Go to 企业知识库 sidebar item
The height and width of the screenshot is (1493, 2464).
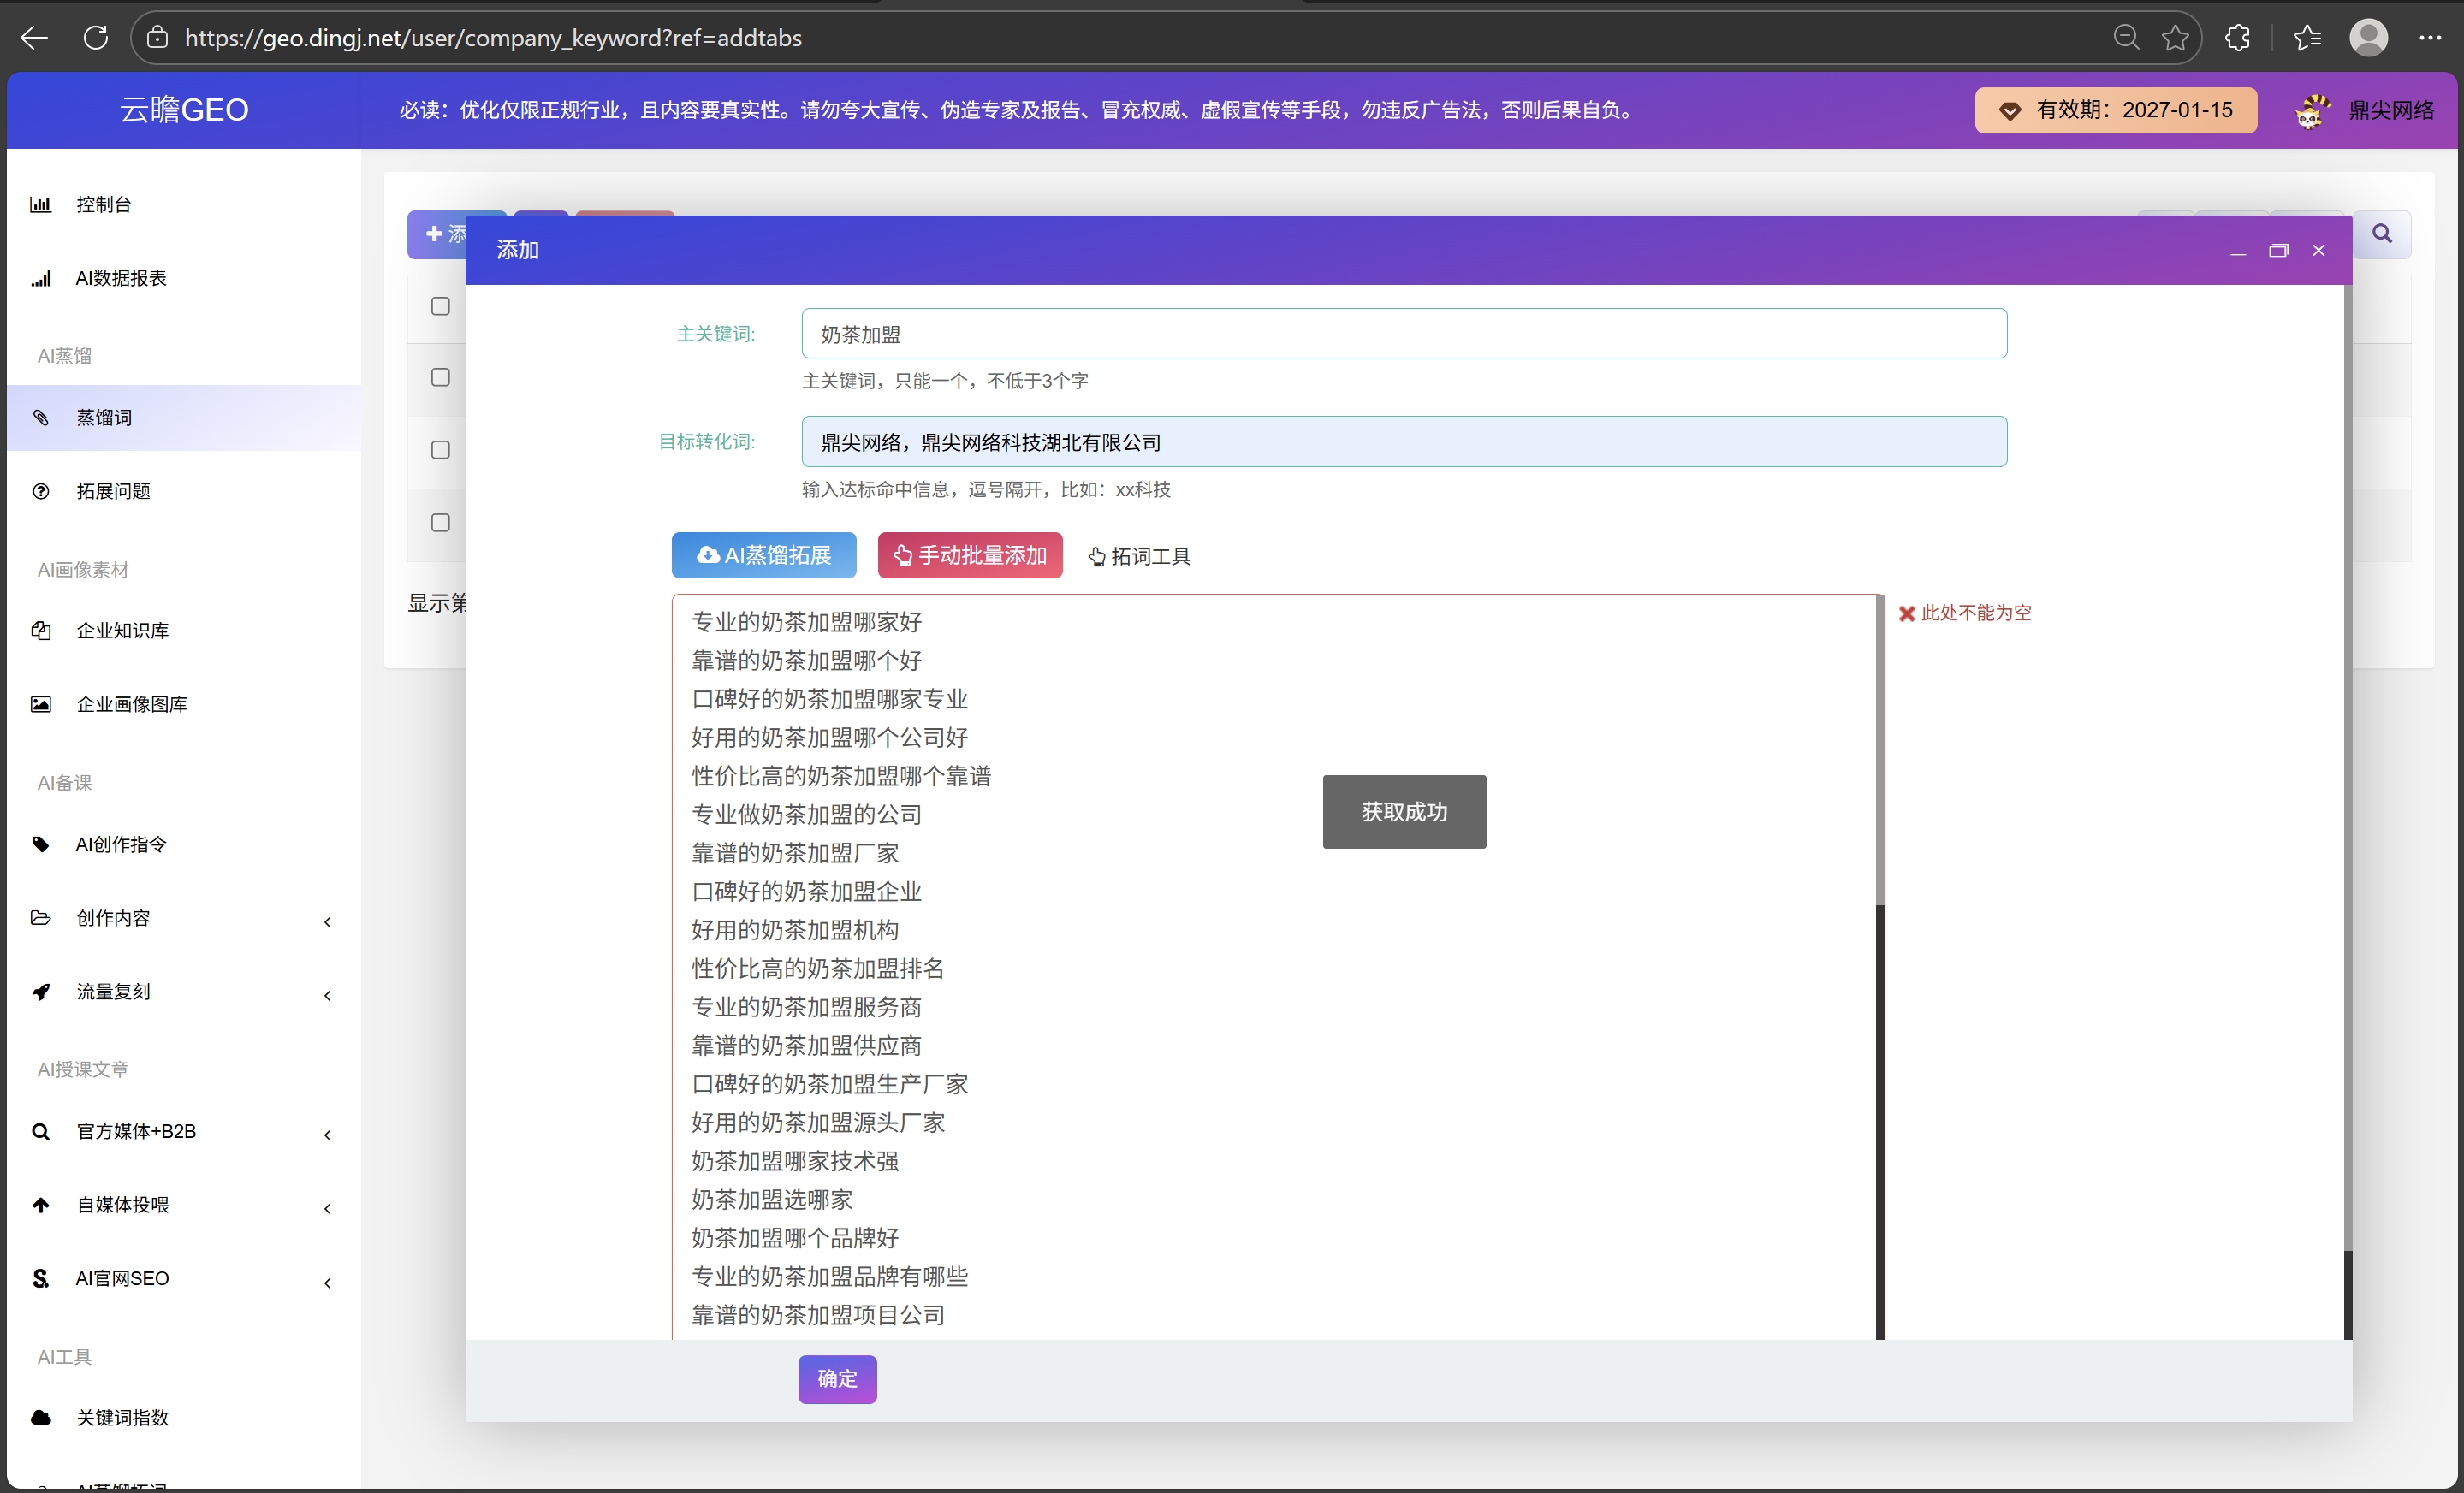click(x=122, y=631)
